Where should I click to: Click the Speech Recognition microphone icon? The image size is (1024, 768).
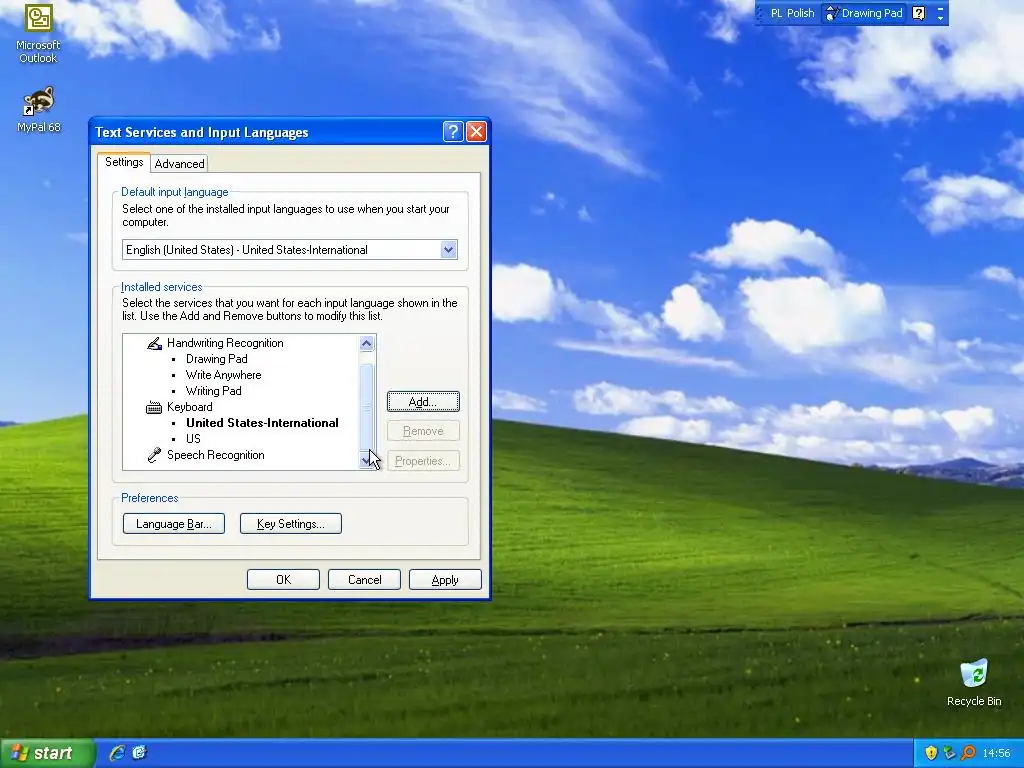(154, 455)
